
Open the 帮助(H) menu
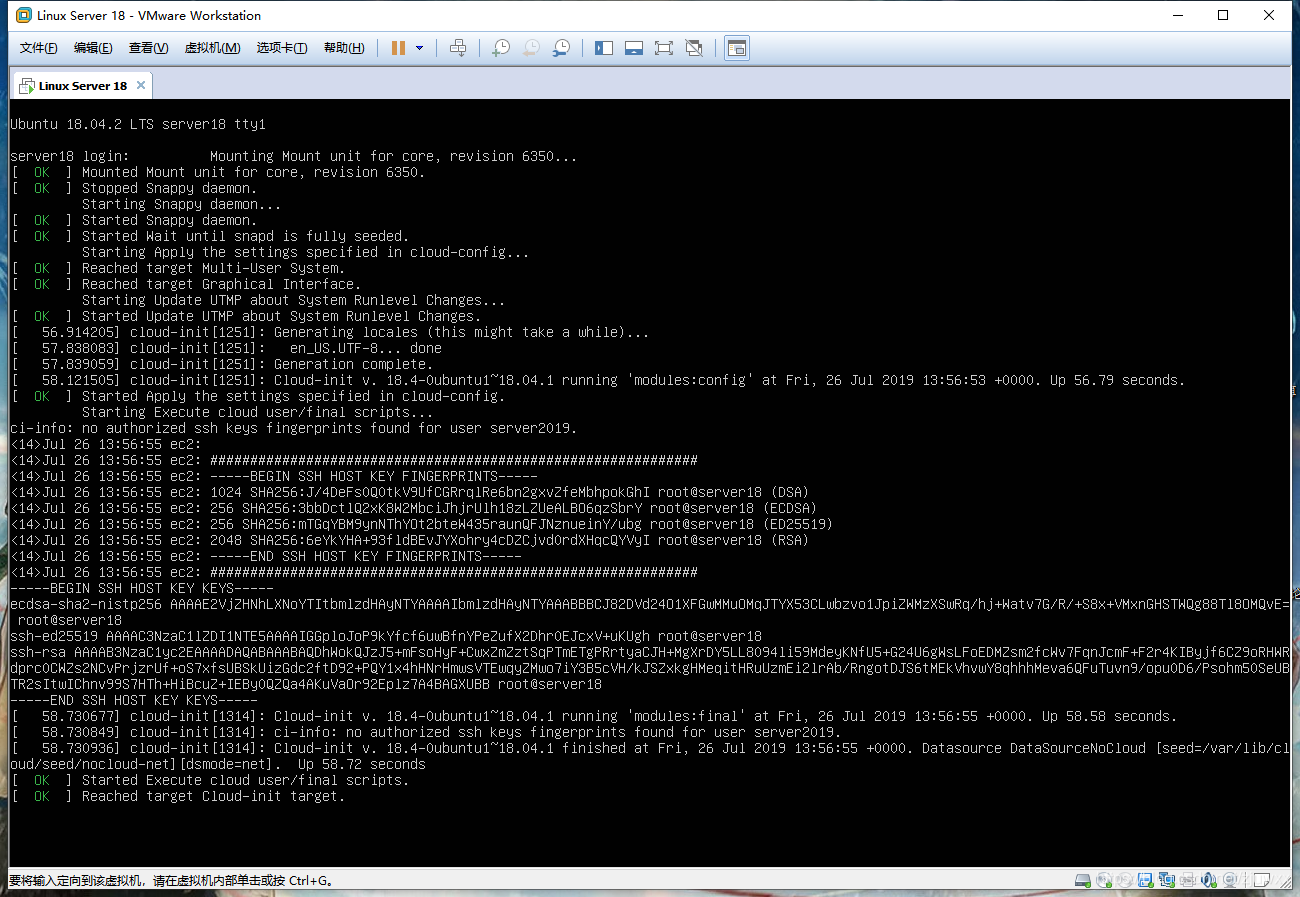344,48
